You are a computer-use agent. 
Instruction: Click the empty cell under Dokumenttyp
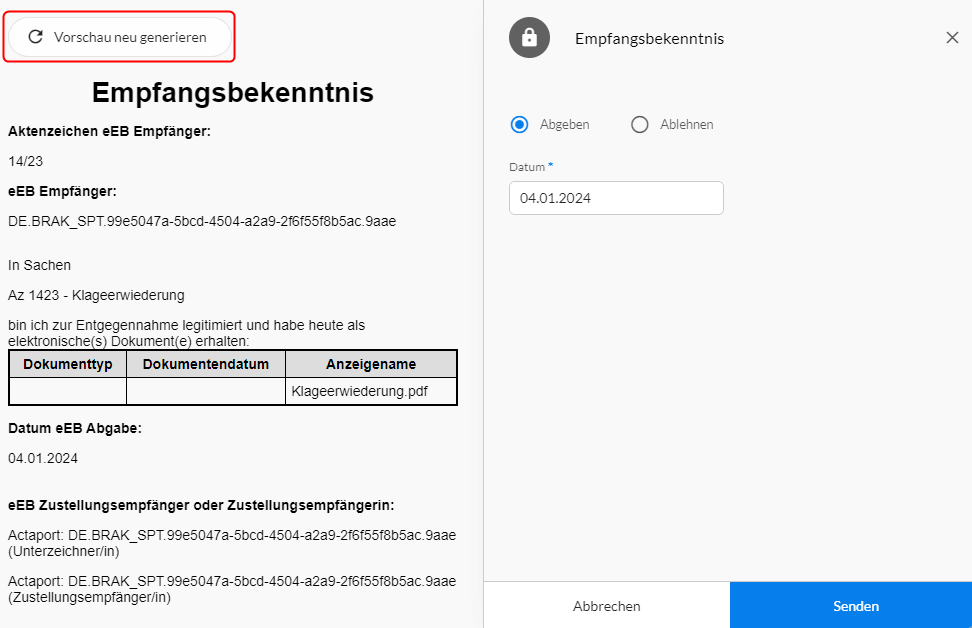coord(68,391)
